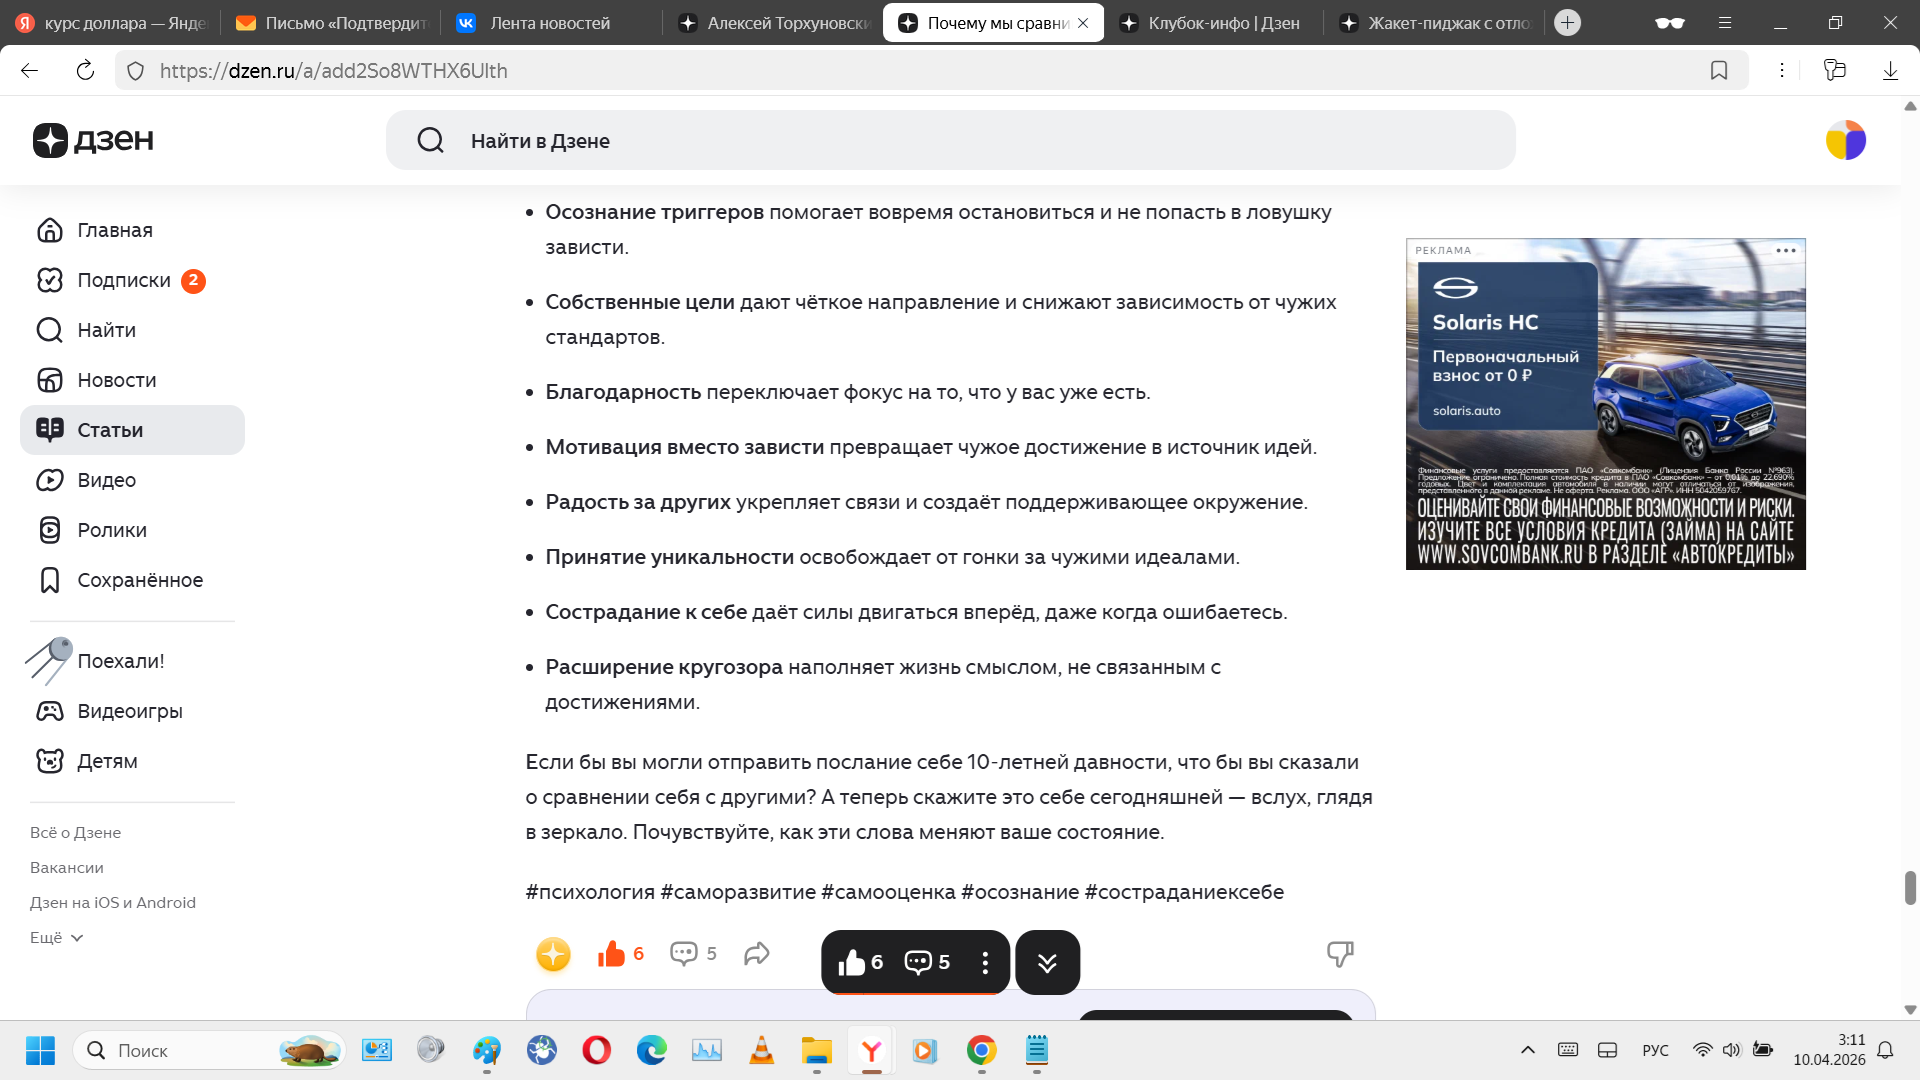Open "Подписки" in the sidebar
The width and height of the screenshot is (1920, 1080).
(x=124, y=281)
